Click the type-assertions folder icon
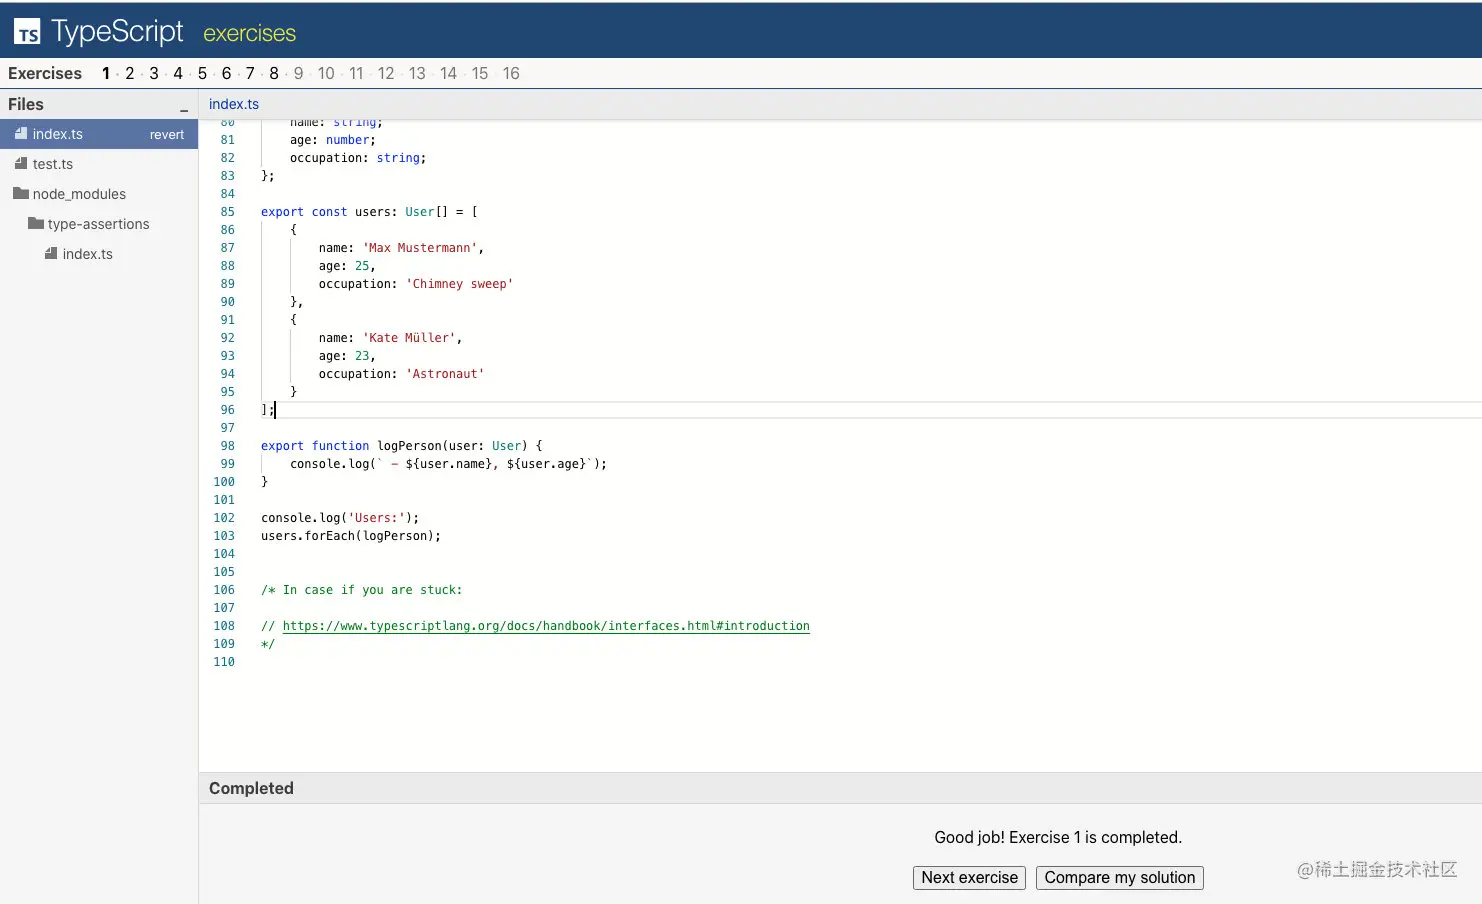The image size is (1482, 904). point(36,223)
